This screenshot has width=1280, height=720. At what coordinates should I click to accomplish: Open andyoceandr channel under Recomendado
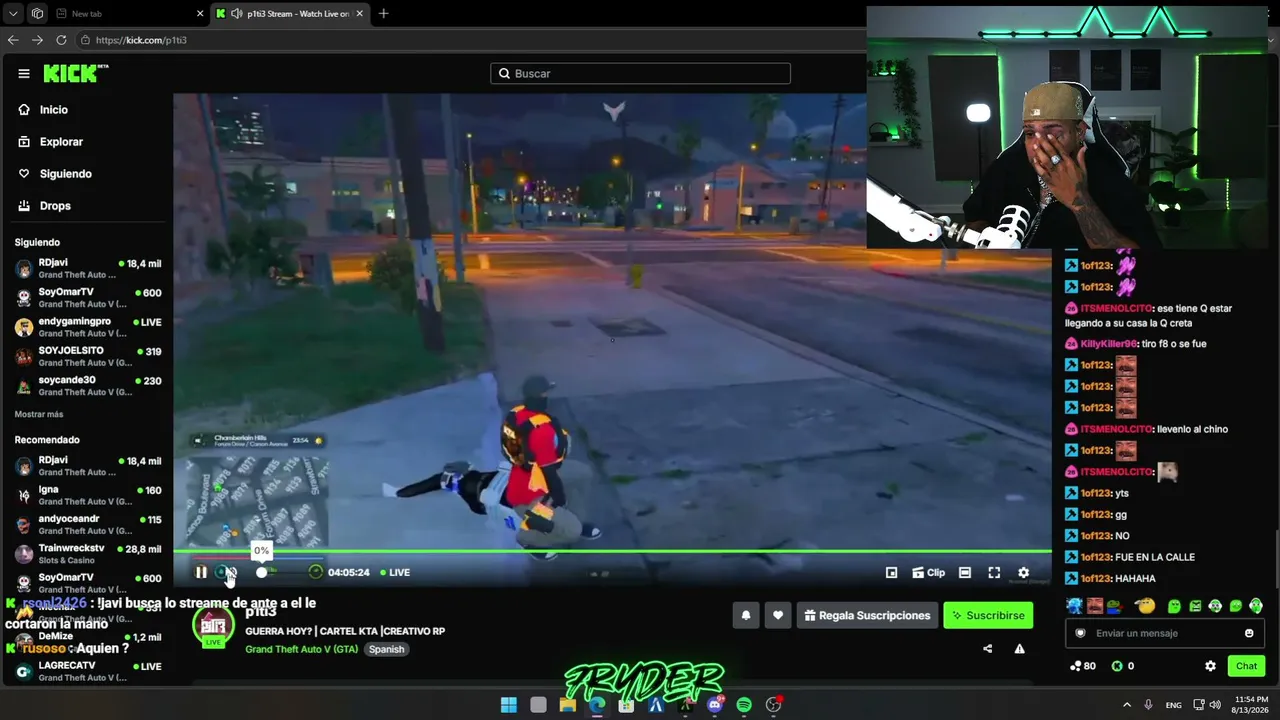88,524
